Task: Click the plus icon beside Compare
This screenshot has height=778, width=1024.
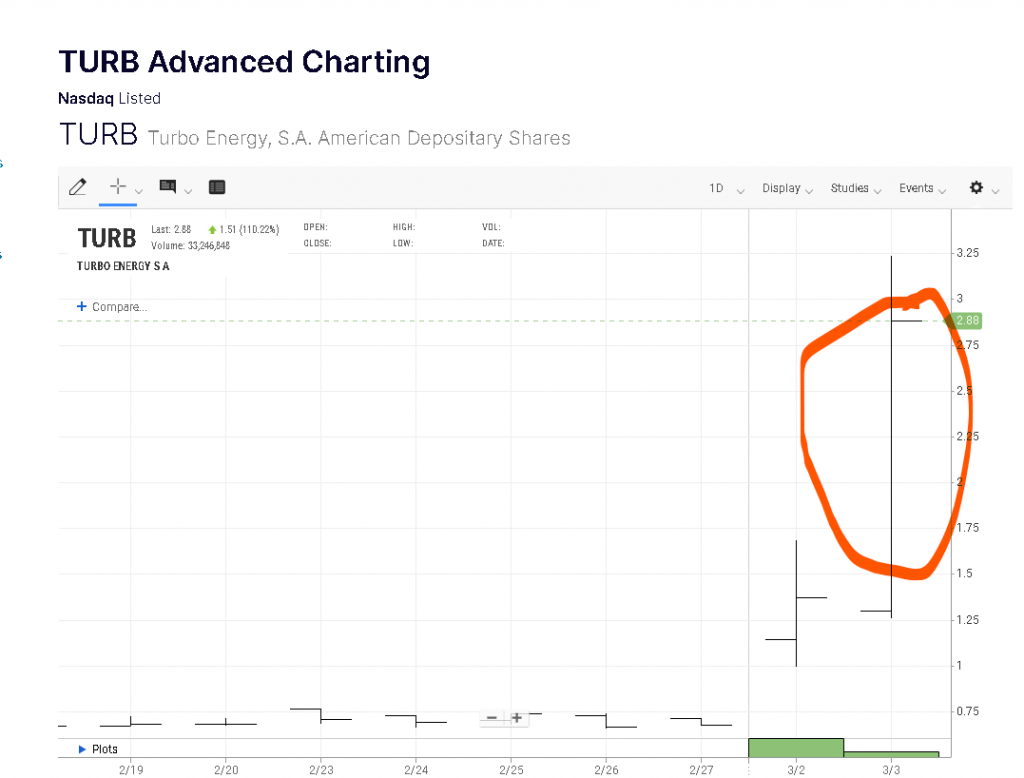Action: point(82,306)
